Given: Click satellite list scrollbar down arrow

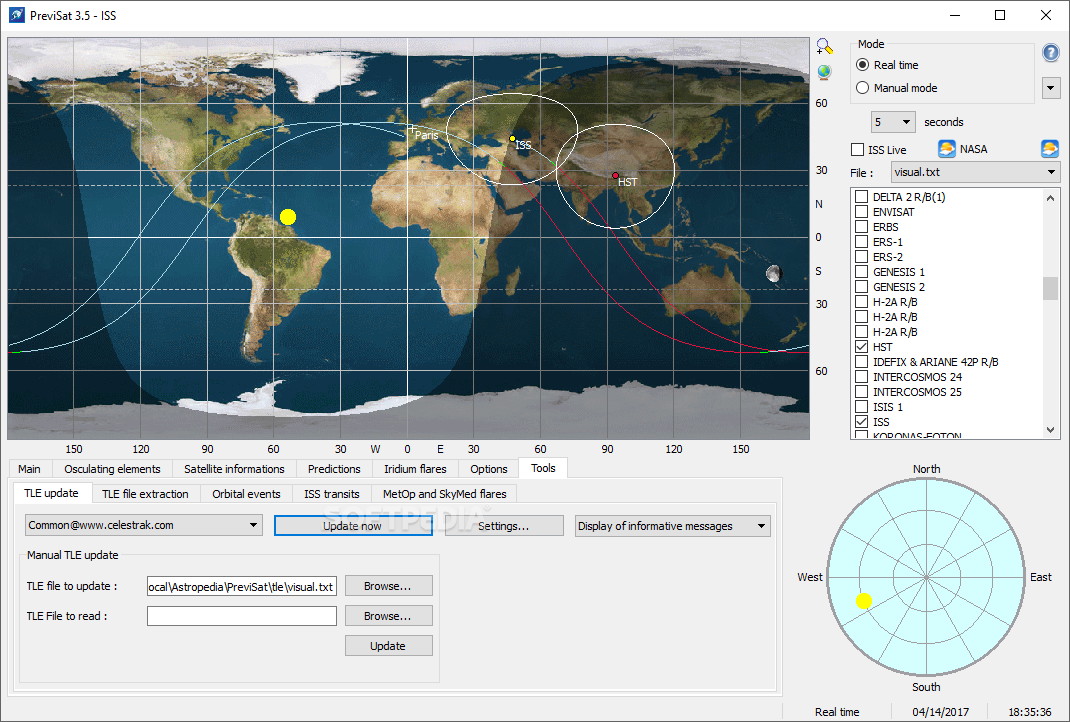Looking at the screenshot, I should pyautogui.click(x=1050, y=430).
